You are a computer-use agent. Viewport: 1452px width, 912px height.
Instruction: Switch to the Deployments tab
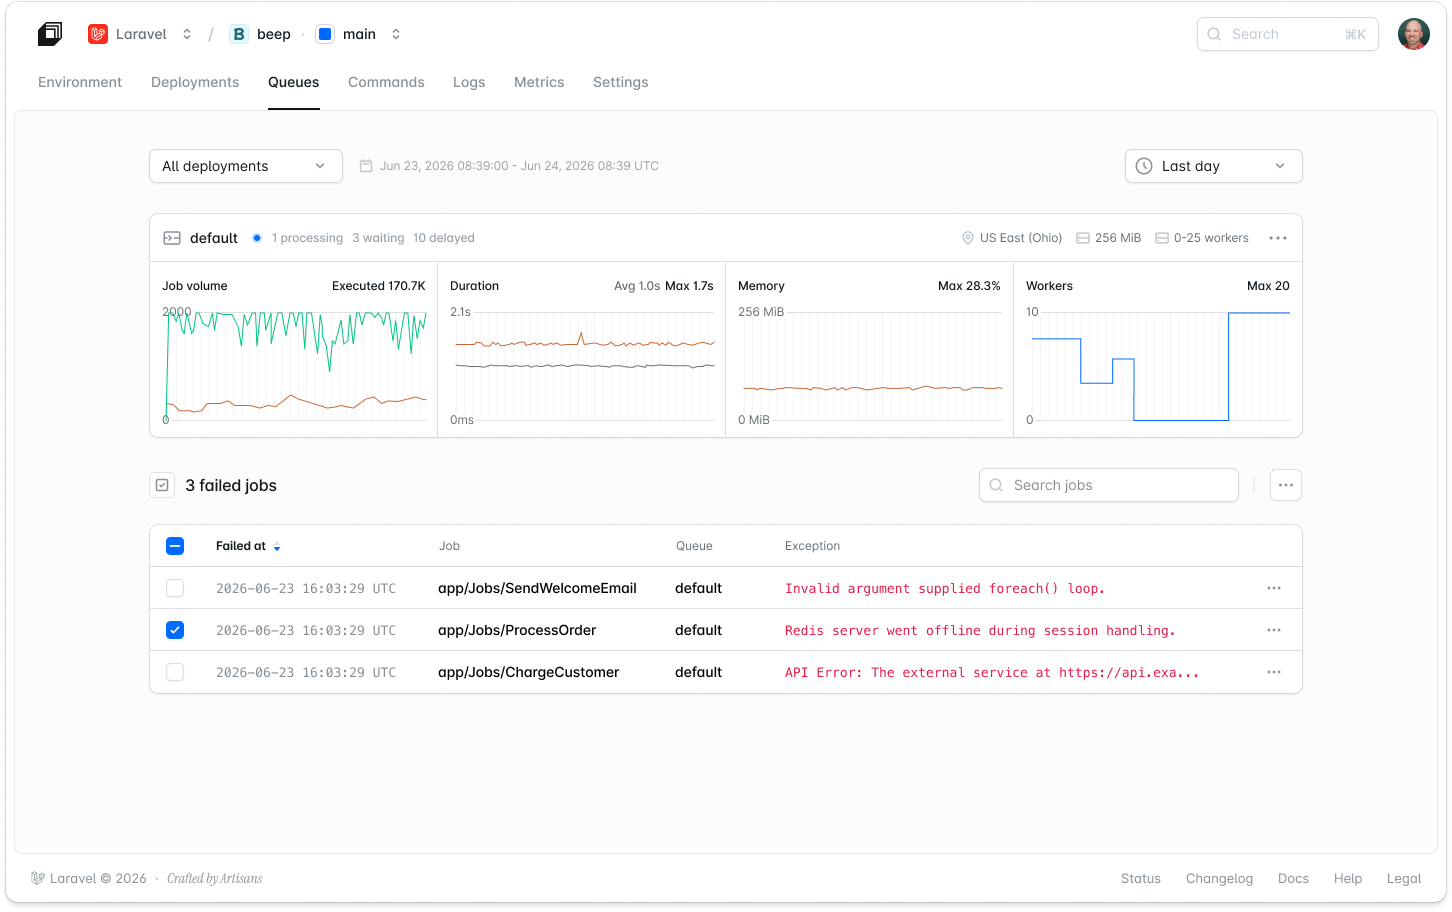195,82
